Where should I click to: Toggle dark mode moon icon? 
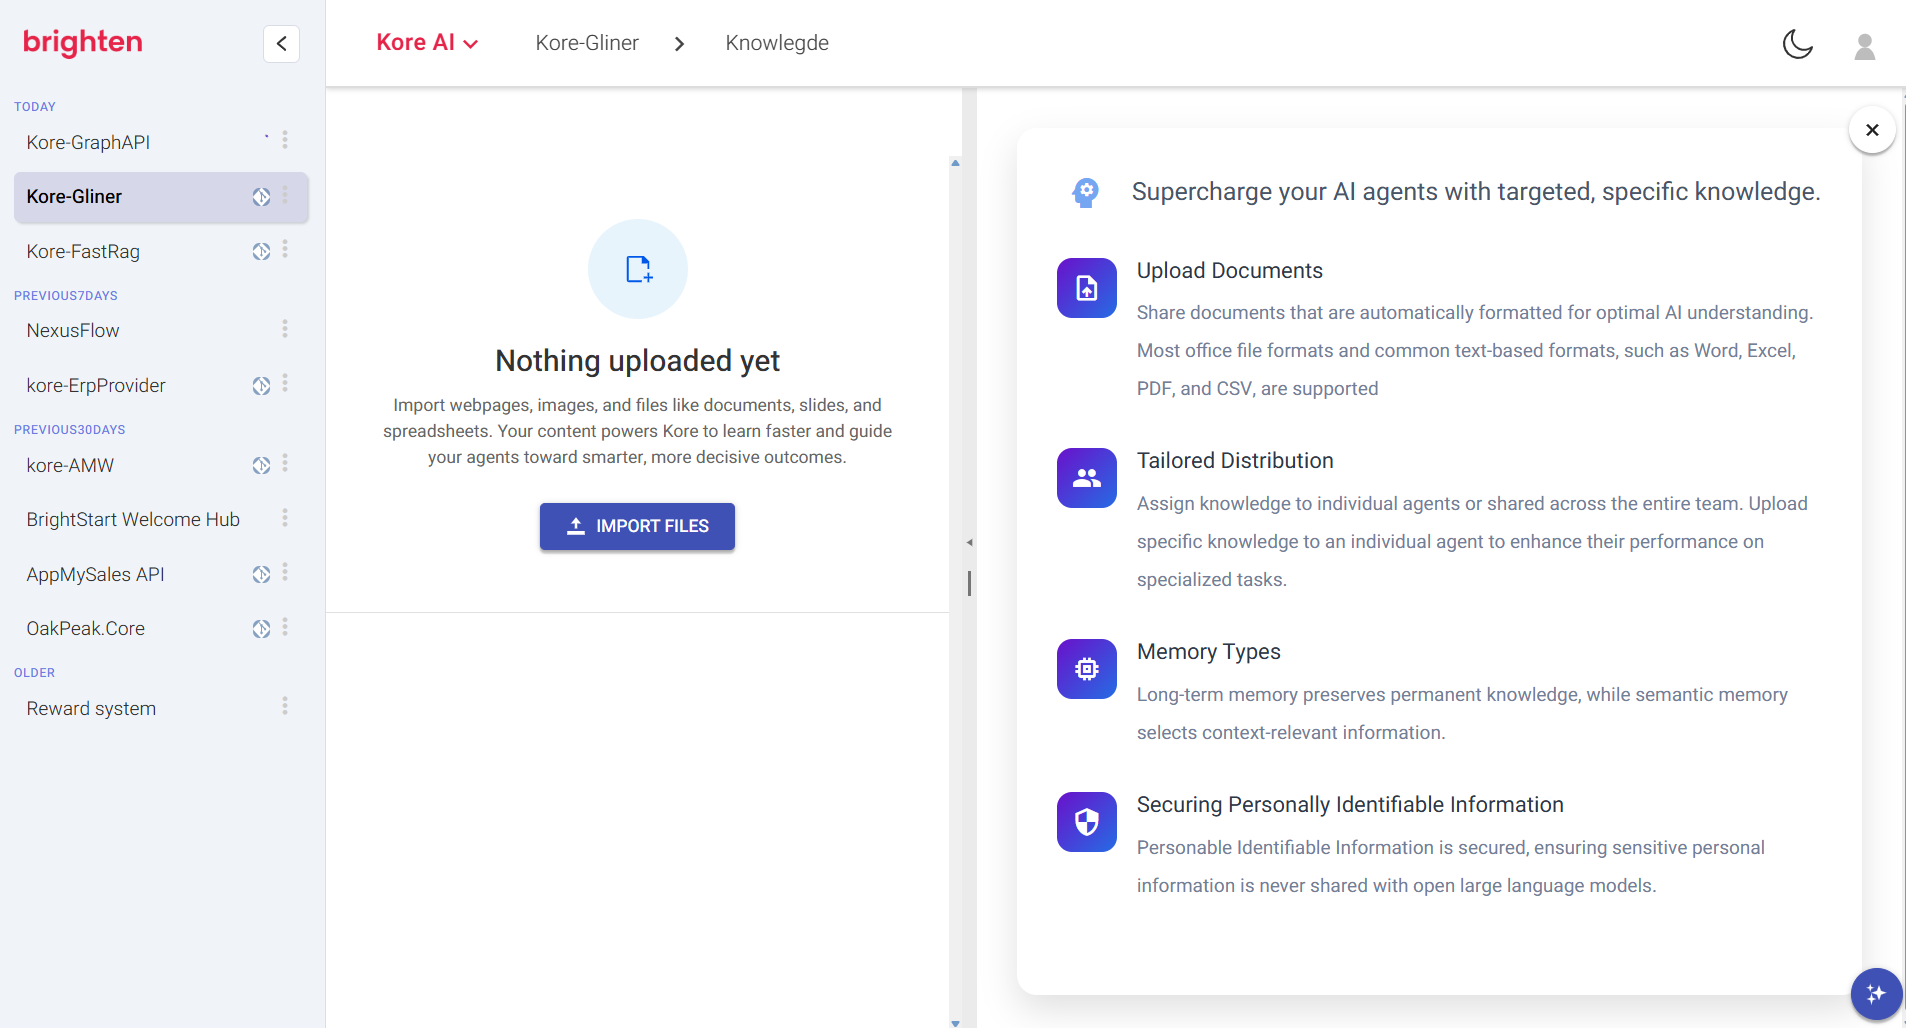click(1797, 44)
